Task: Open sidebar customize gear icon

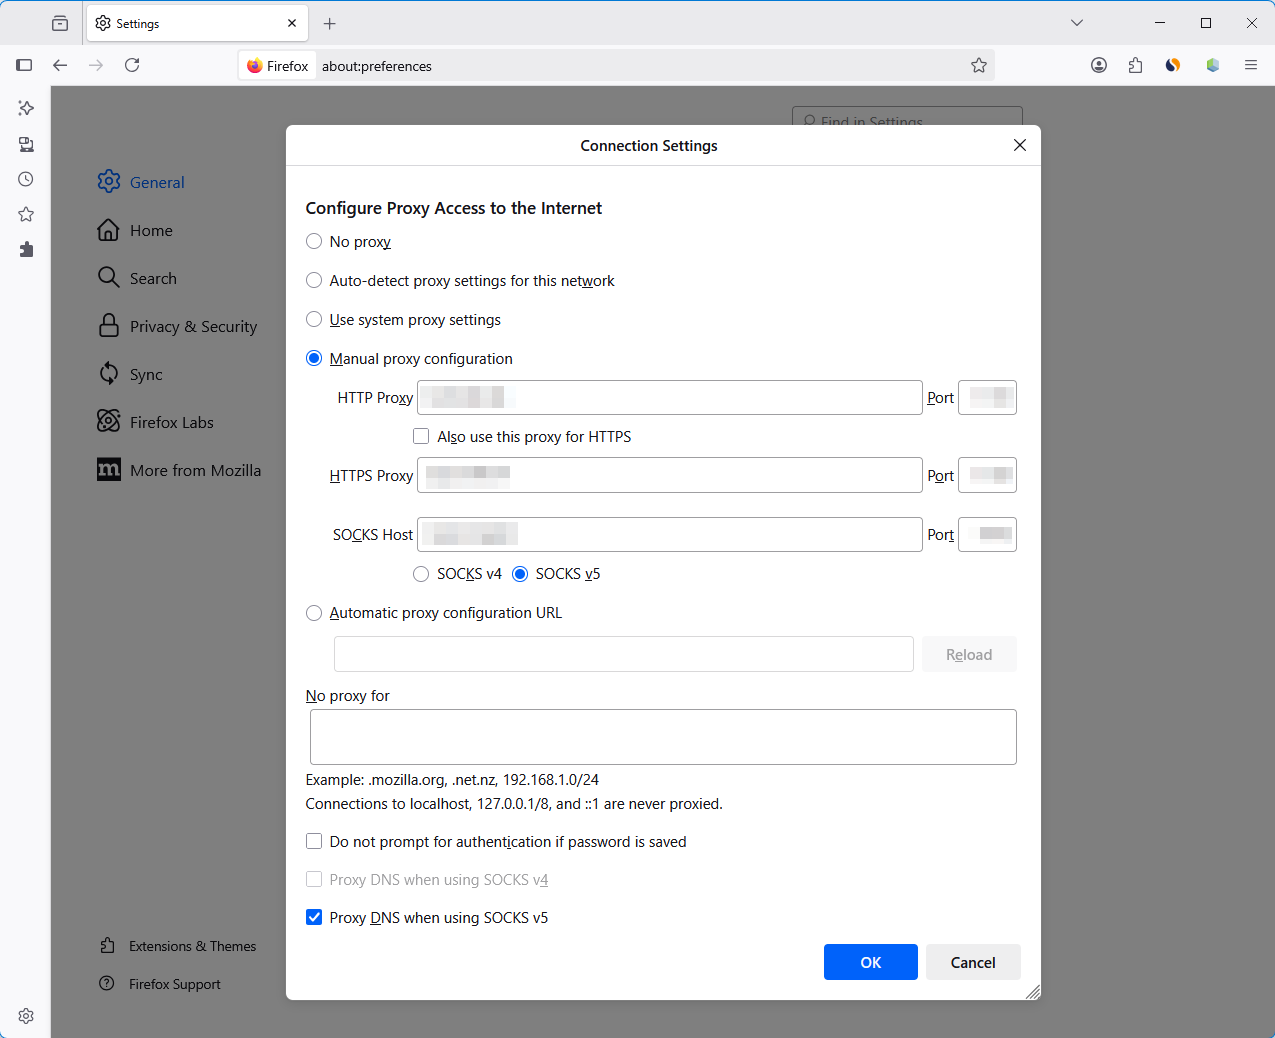Action: tap(26, 1016)
